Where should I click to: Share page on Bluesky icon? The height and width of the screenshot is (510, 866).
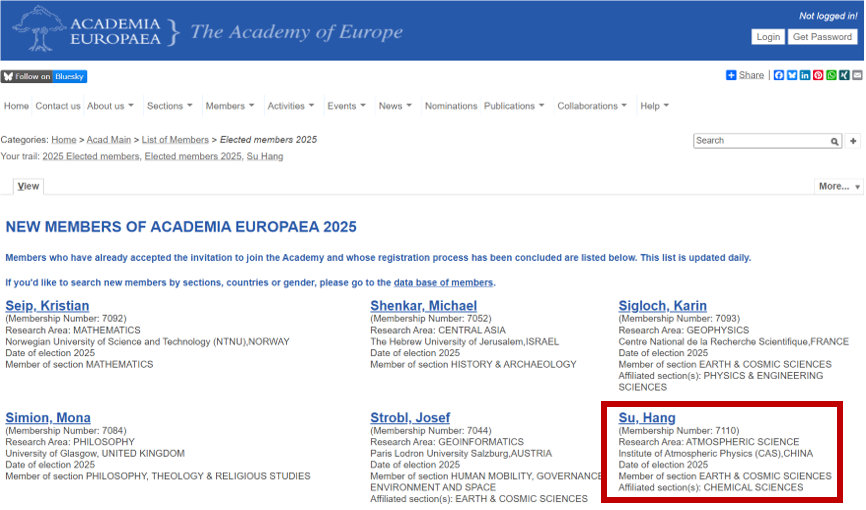coord(792,76)
